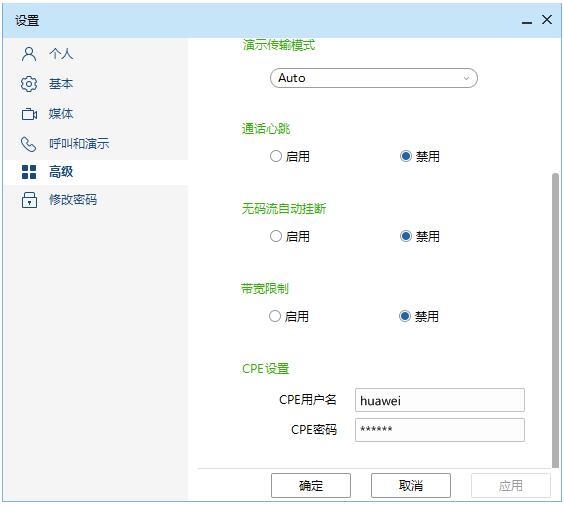Click the 无码流自动挂断 heading

(x=284, y=209)
